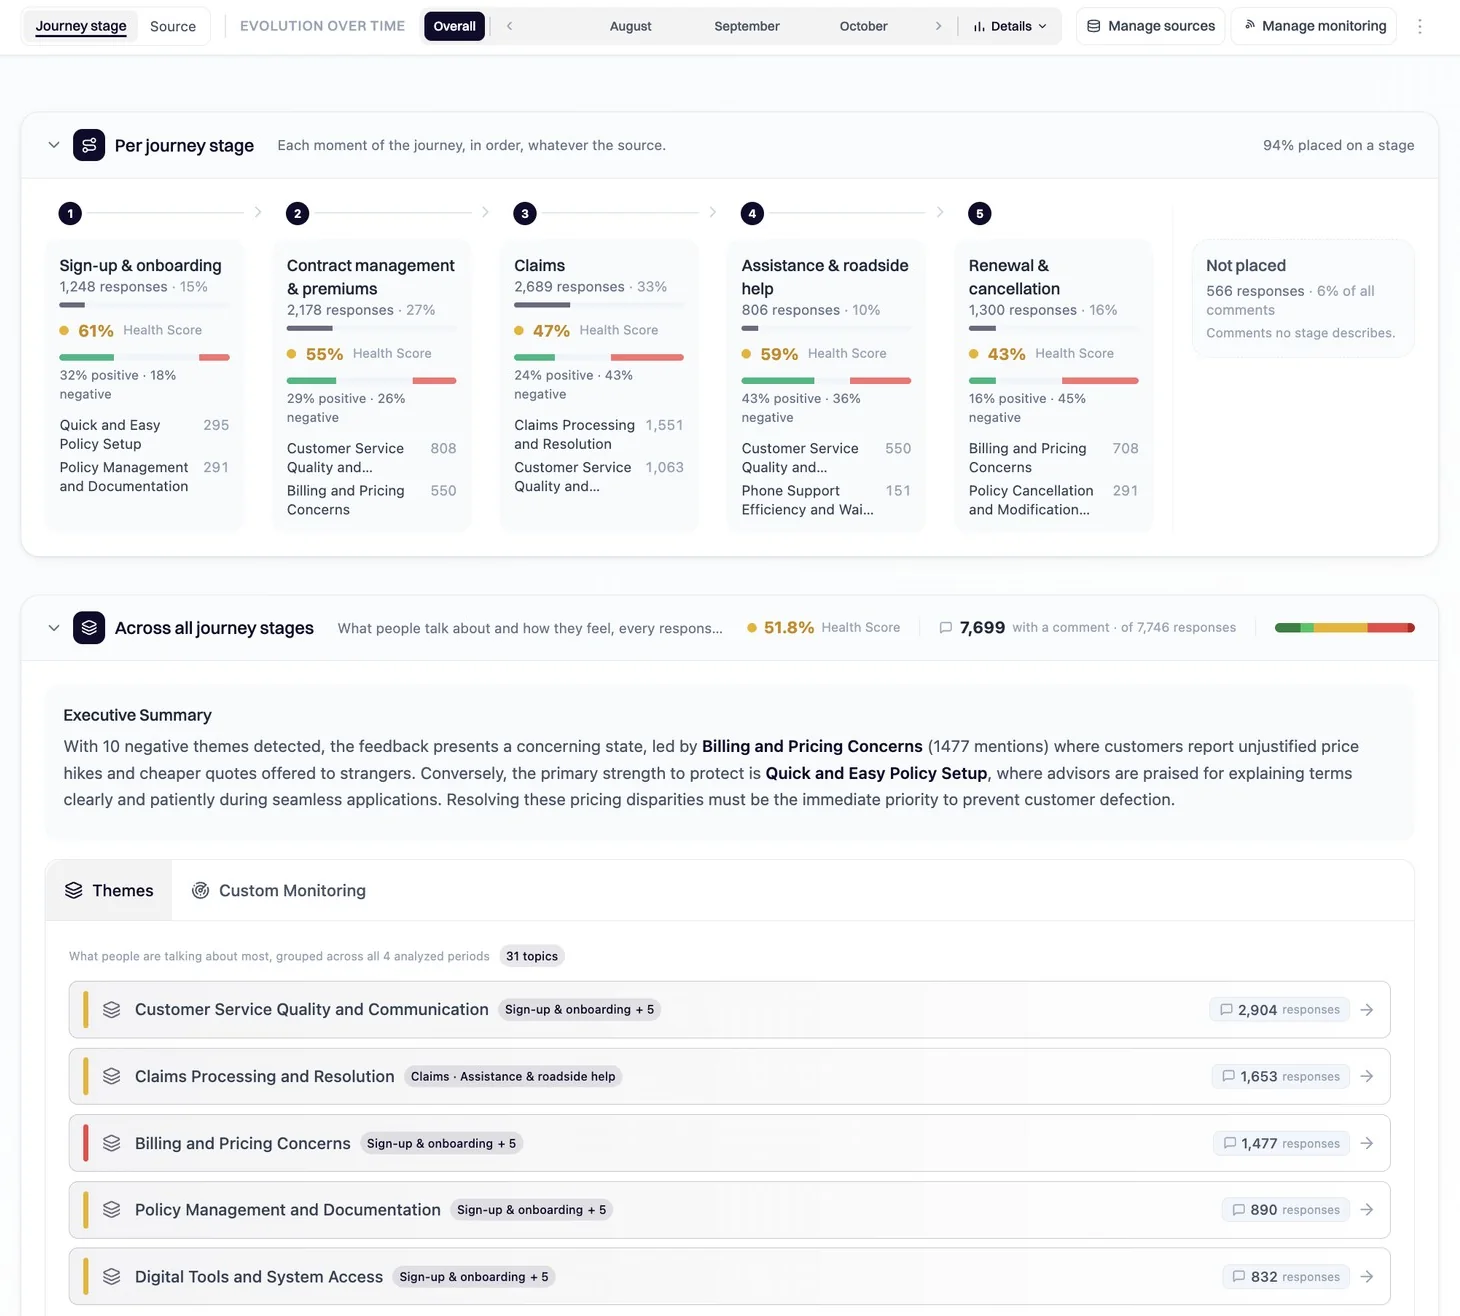Image resolution: width=1460 pixels, height=1316 pixels.
Task: Click Claims Processing and Resolution 1,551 row
Action: [x=599, y=434]
